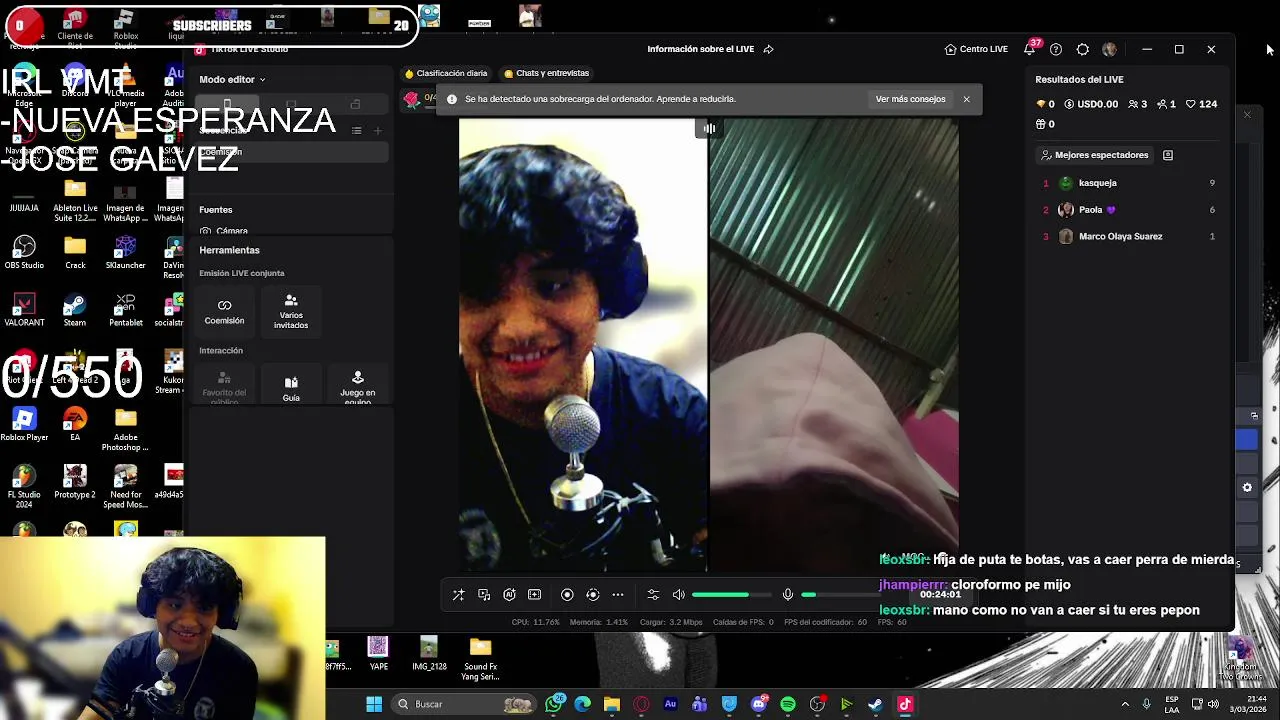Open Centro LIVE
Screen dimensions: 1280x720
[976, 49]
